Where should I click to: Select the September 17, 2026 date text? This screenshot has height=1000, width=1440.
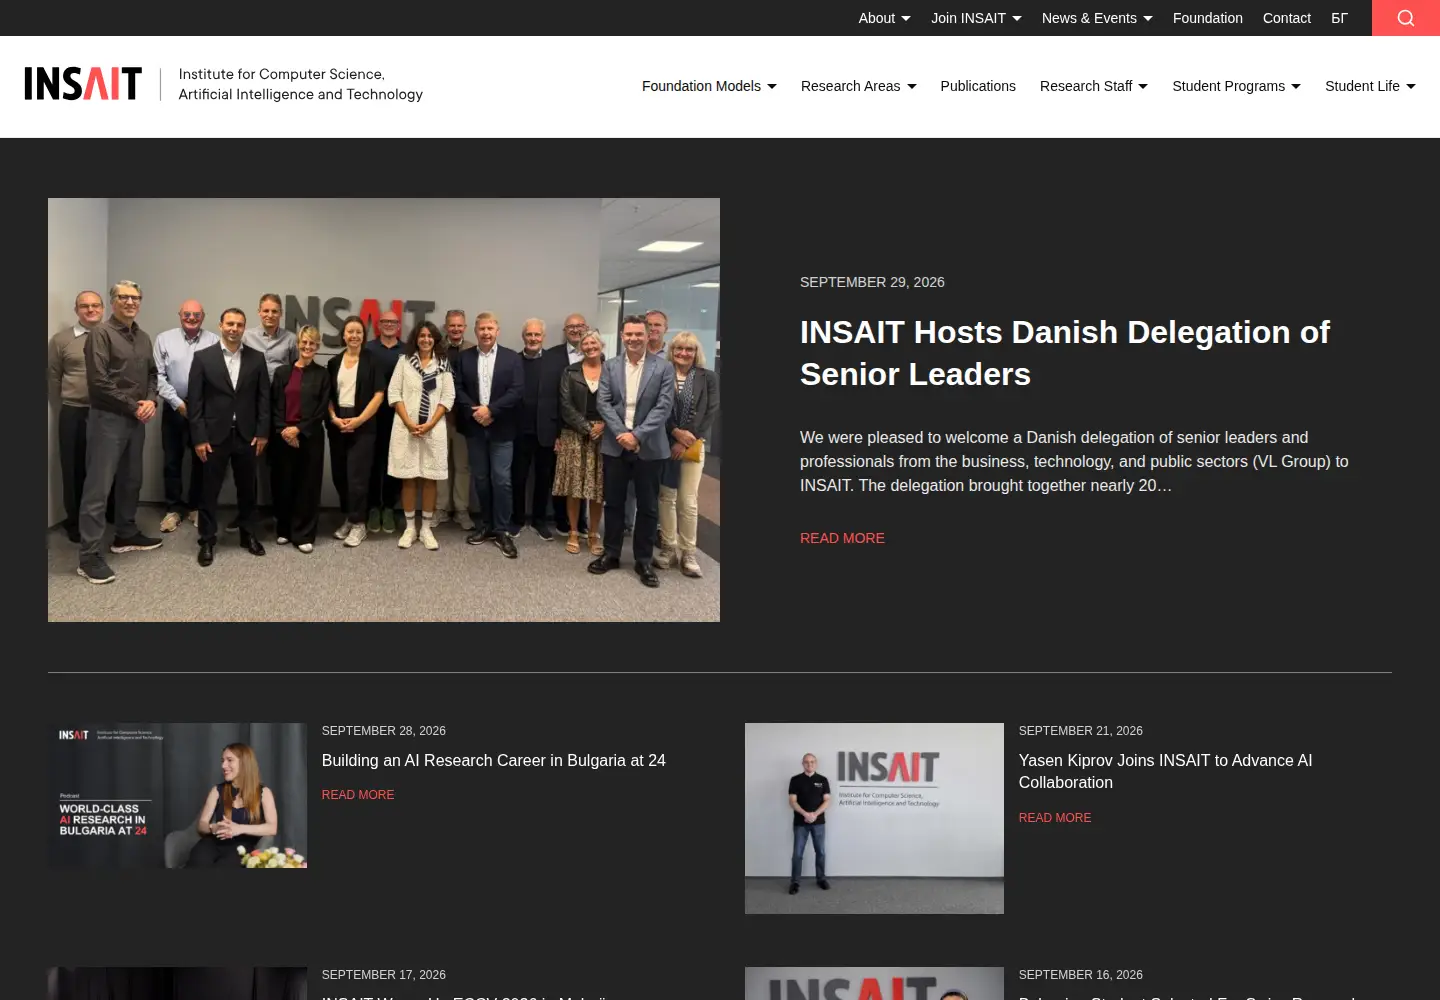click(384, 975)
